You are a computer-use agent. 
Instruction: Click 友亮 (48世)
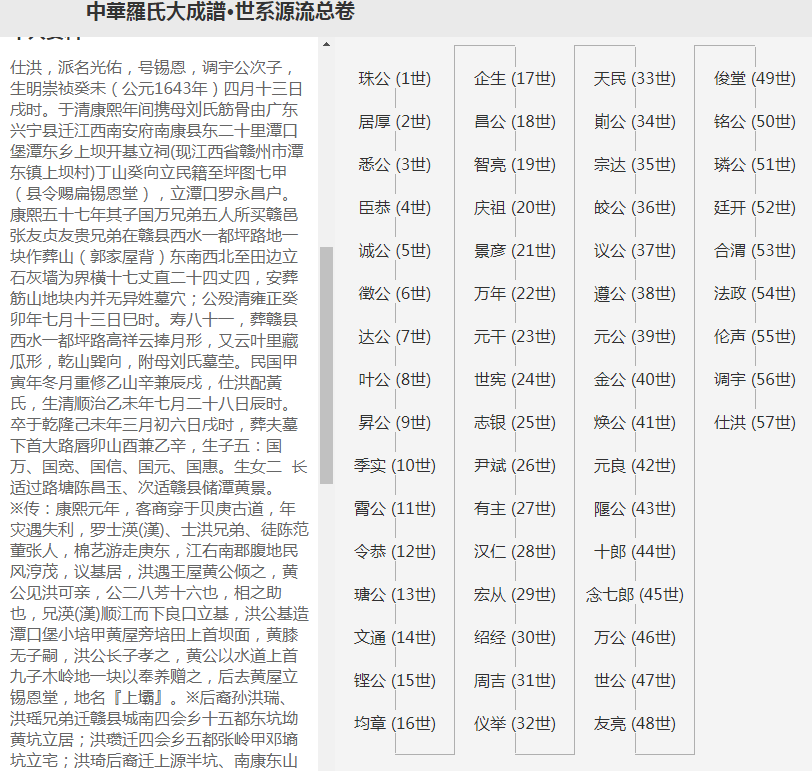coord(635,723)
